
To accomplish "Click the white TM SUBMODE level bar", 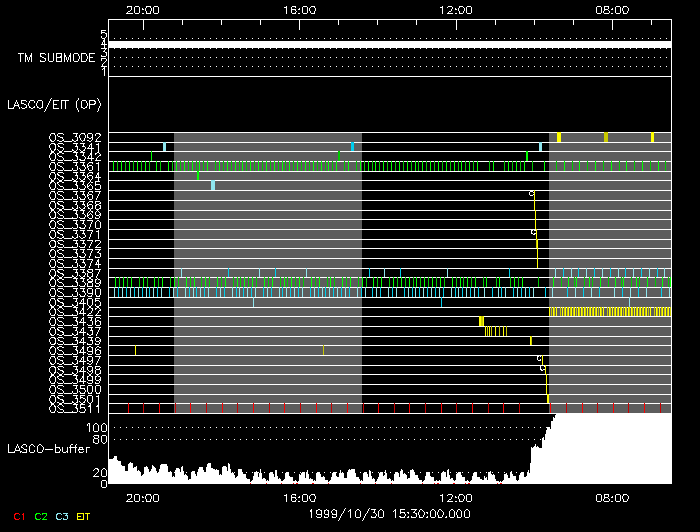I will [x=389, y=45].
